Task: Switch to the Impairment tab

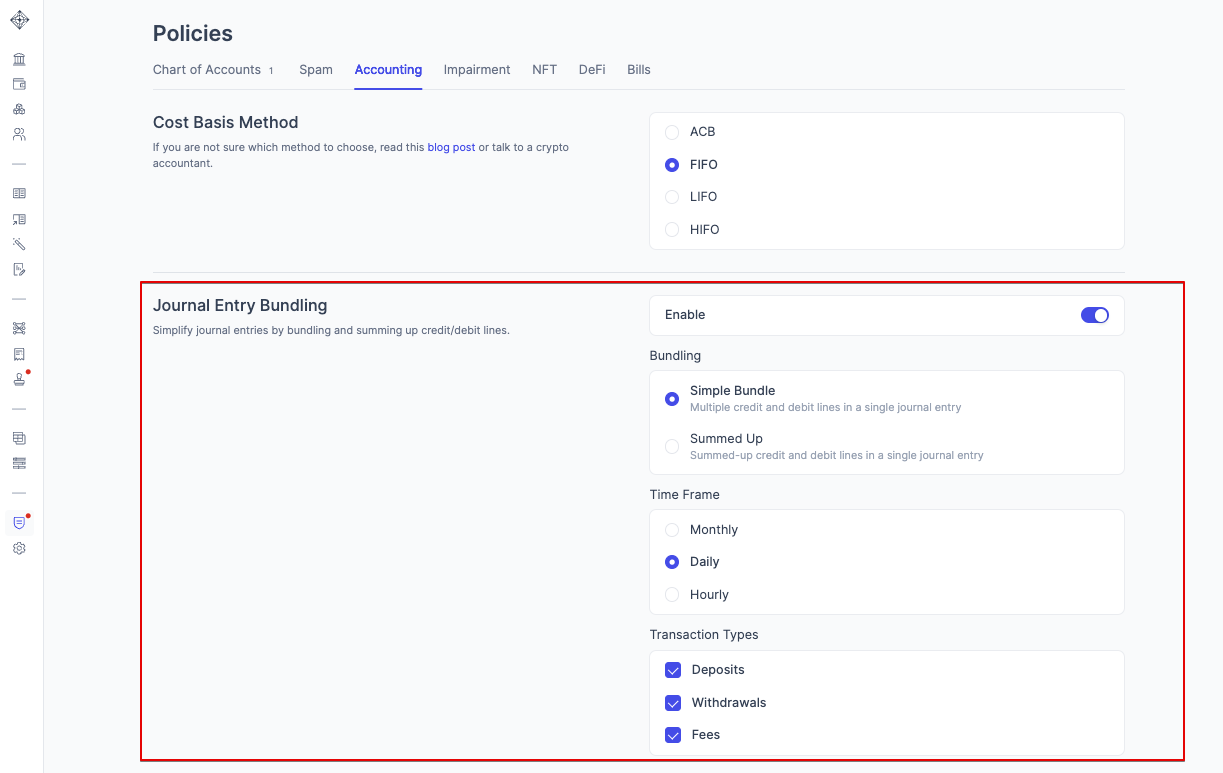Action: tap(477, 70)
